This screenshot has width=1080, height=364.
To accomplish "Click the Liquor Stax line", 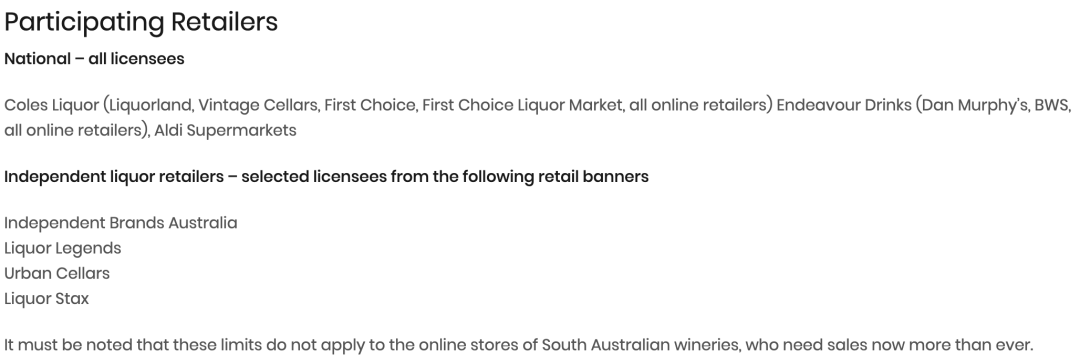I will pyautogui.click(x=46, y=299).
